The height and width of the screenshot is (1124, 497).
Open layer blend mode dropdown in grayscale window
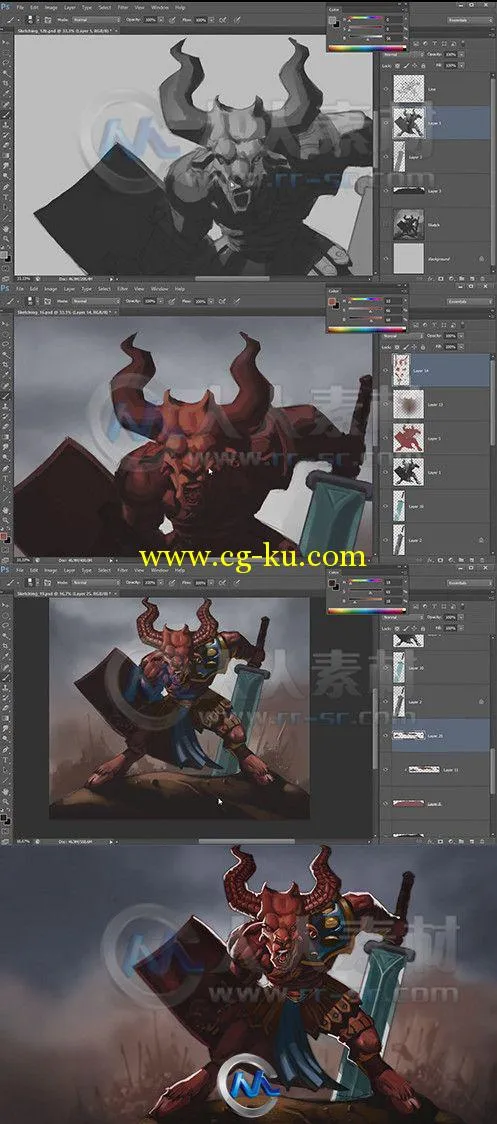(402, 54)
